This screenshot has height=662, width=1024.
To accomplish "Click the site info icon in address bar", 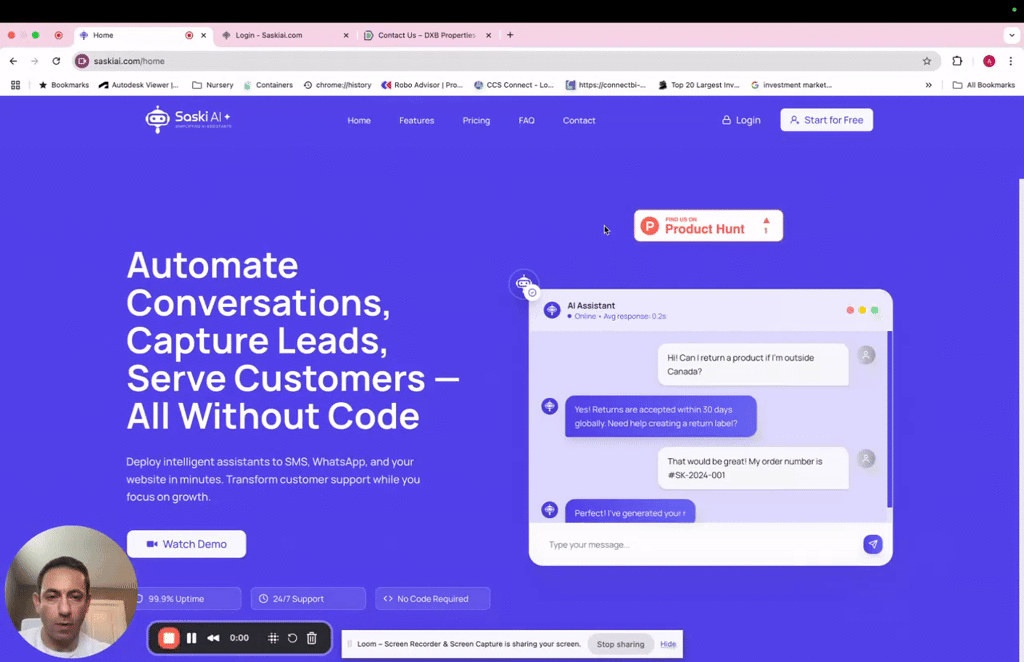I will coord(82,61).
